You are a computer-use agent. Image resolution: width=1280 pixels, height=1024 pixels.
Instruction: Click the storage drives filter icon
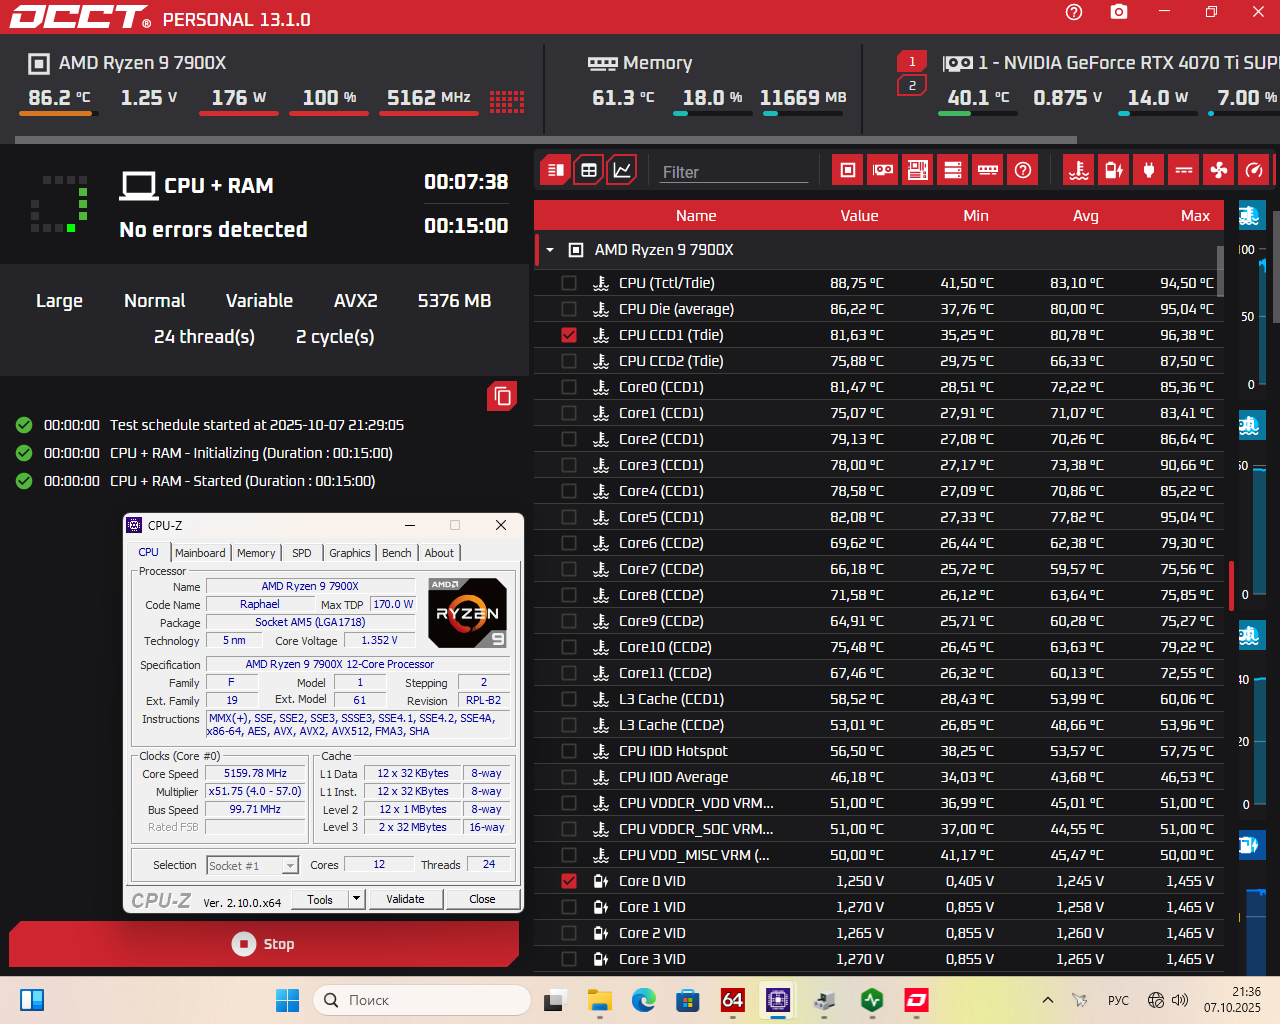point(953,170)
